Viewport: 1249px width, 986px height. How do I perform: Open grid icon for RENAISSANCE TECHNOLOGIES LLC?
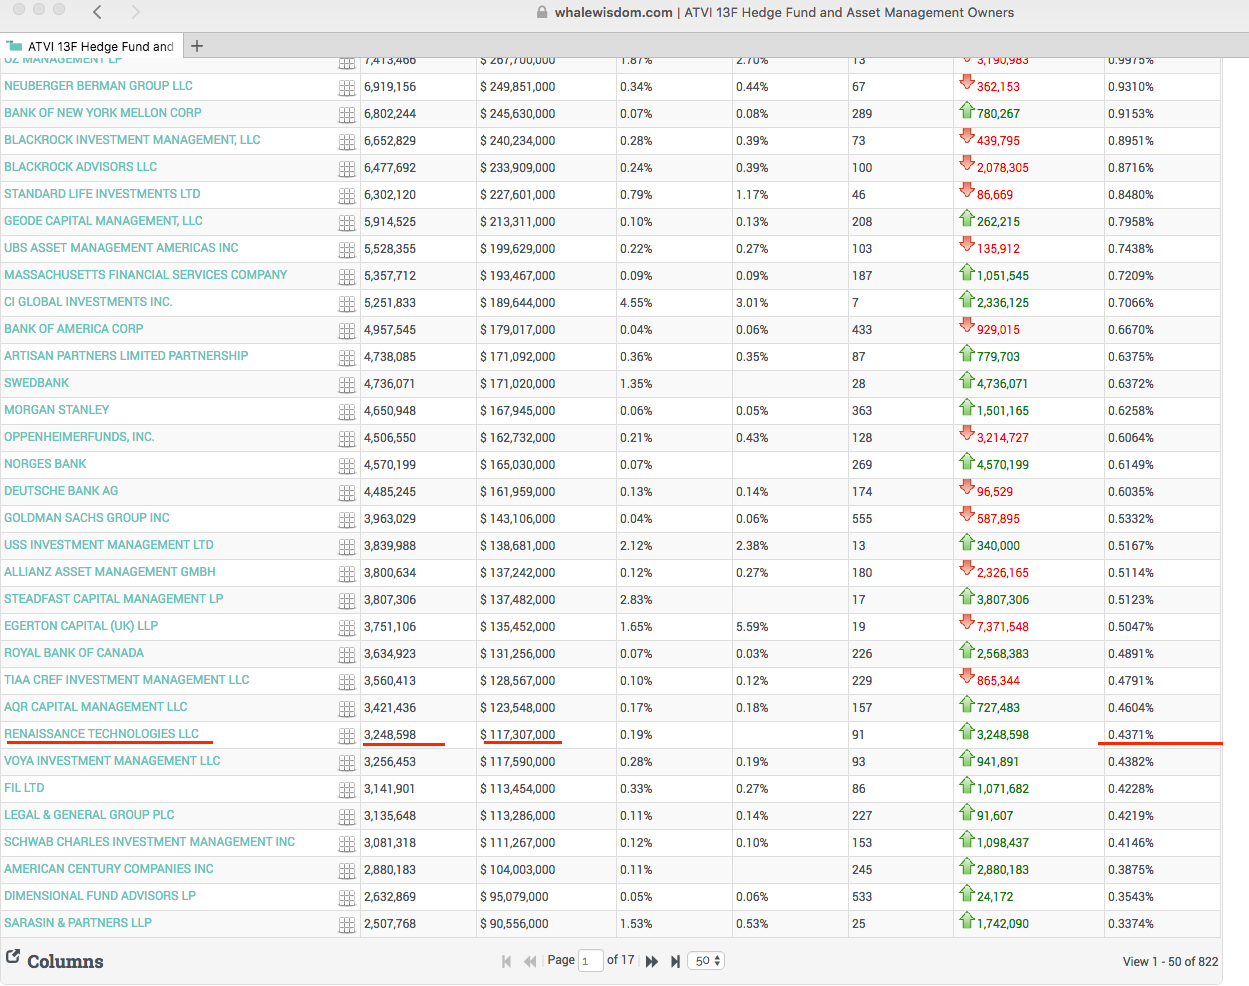(x=347, y=736)
